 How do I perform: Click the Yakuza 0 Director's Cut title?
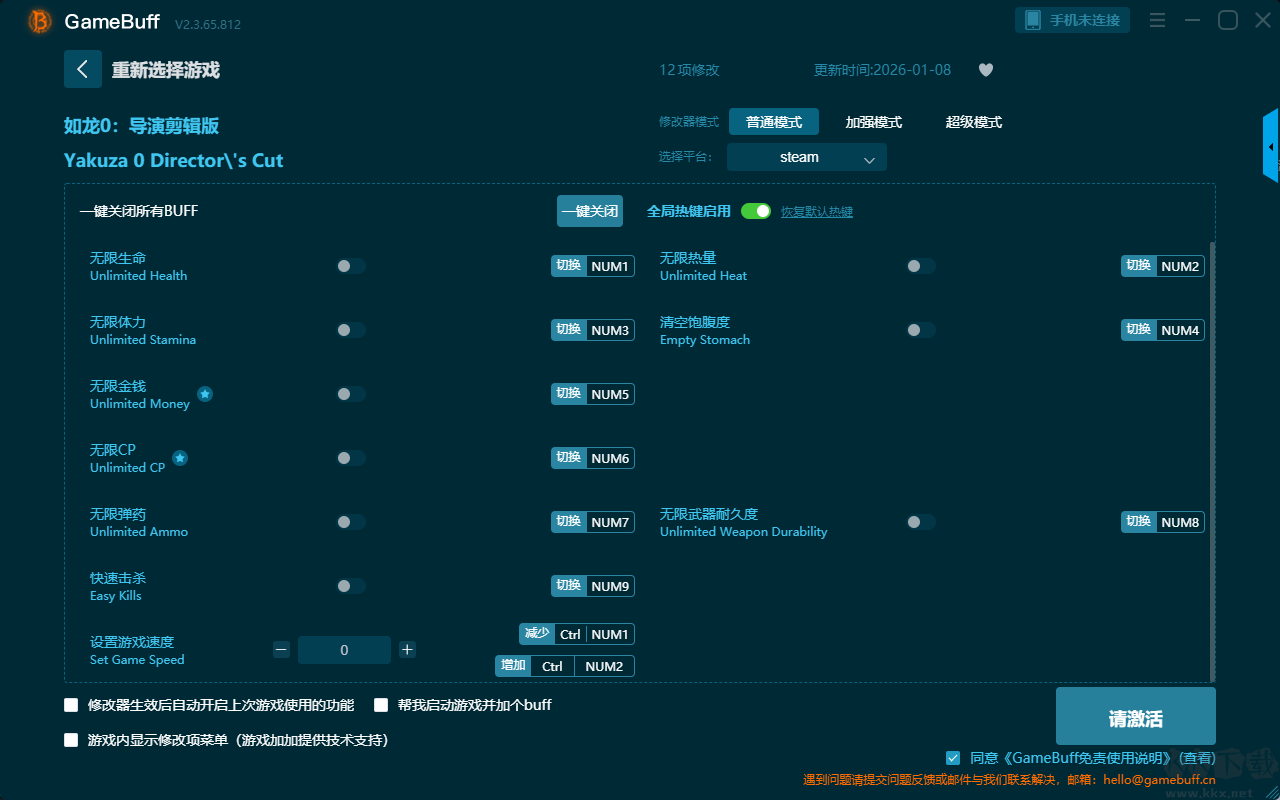(174, 160)
